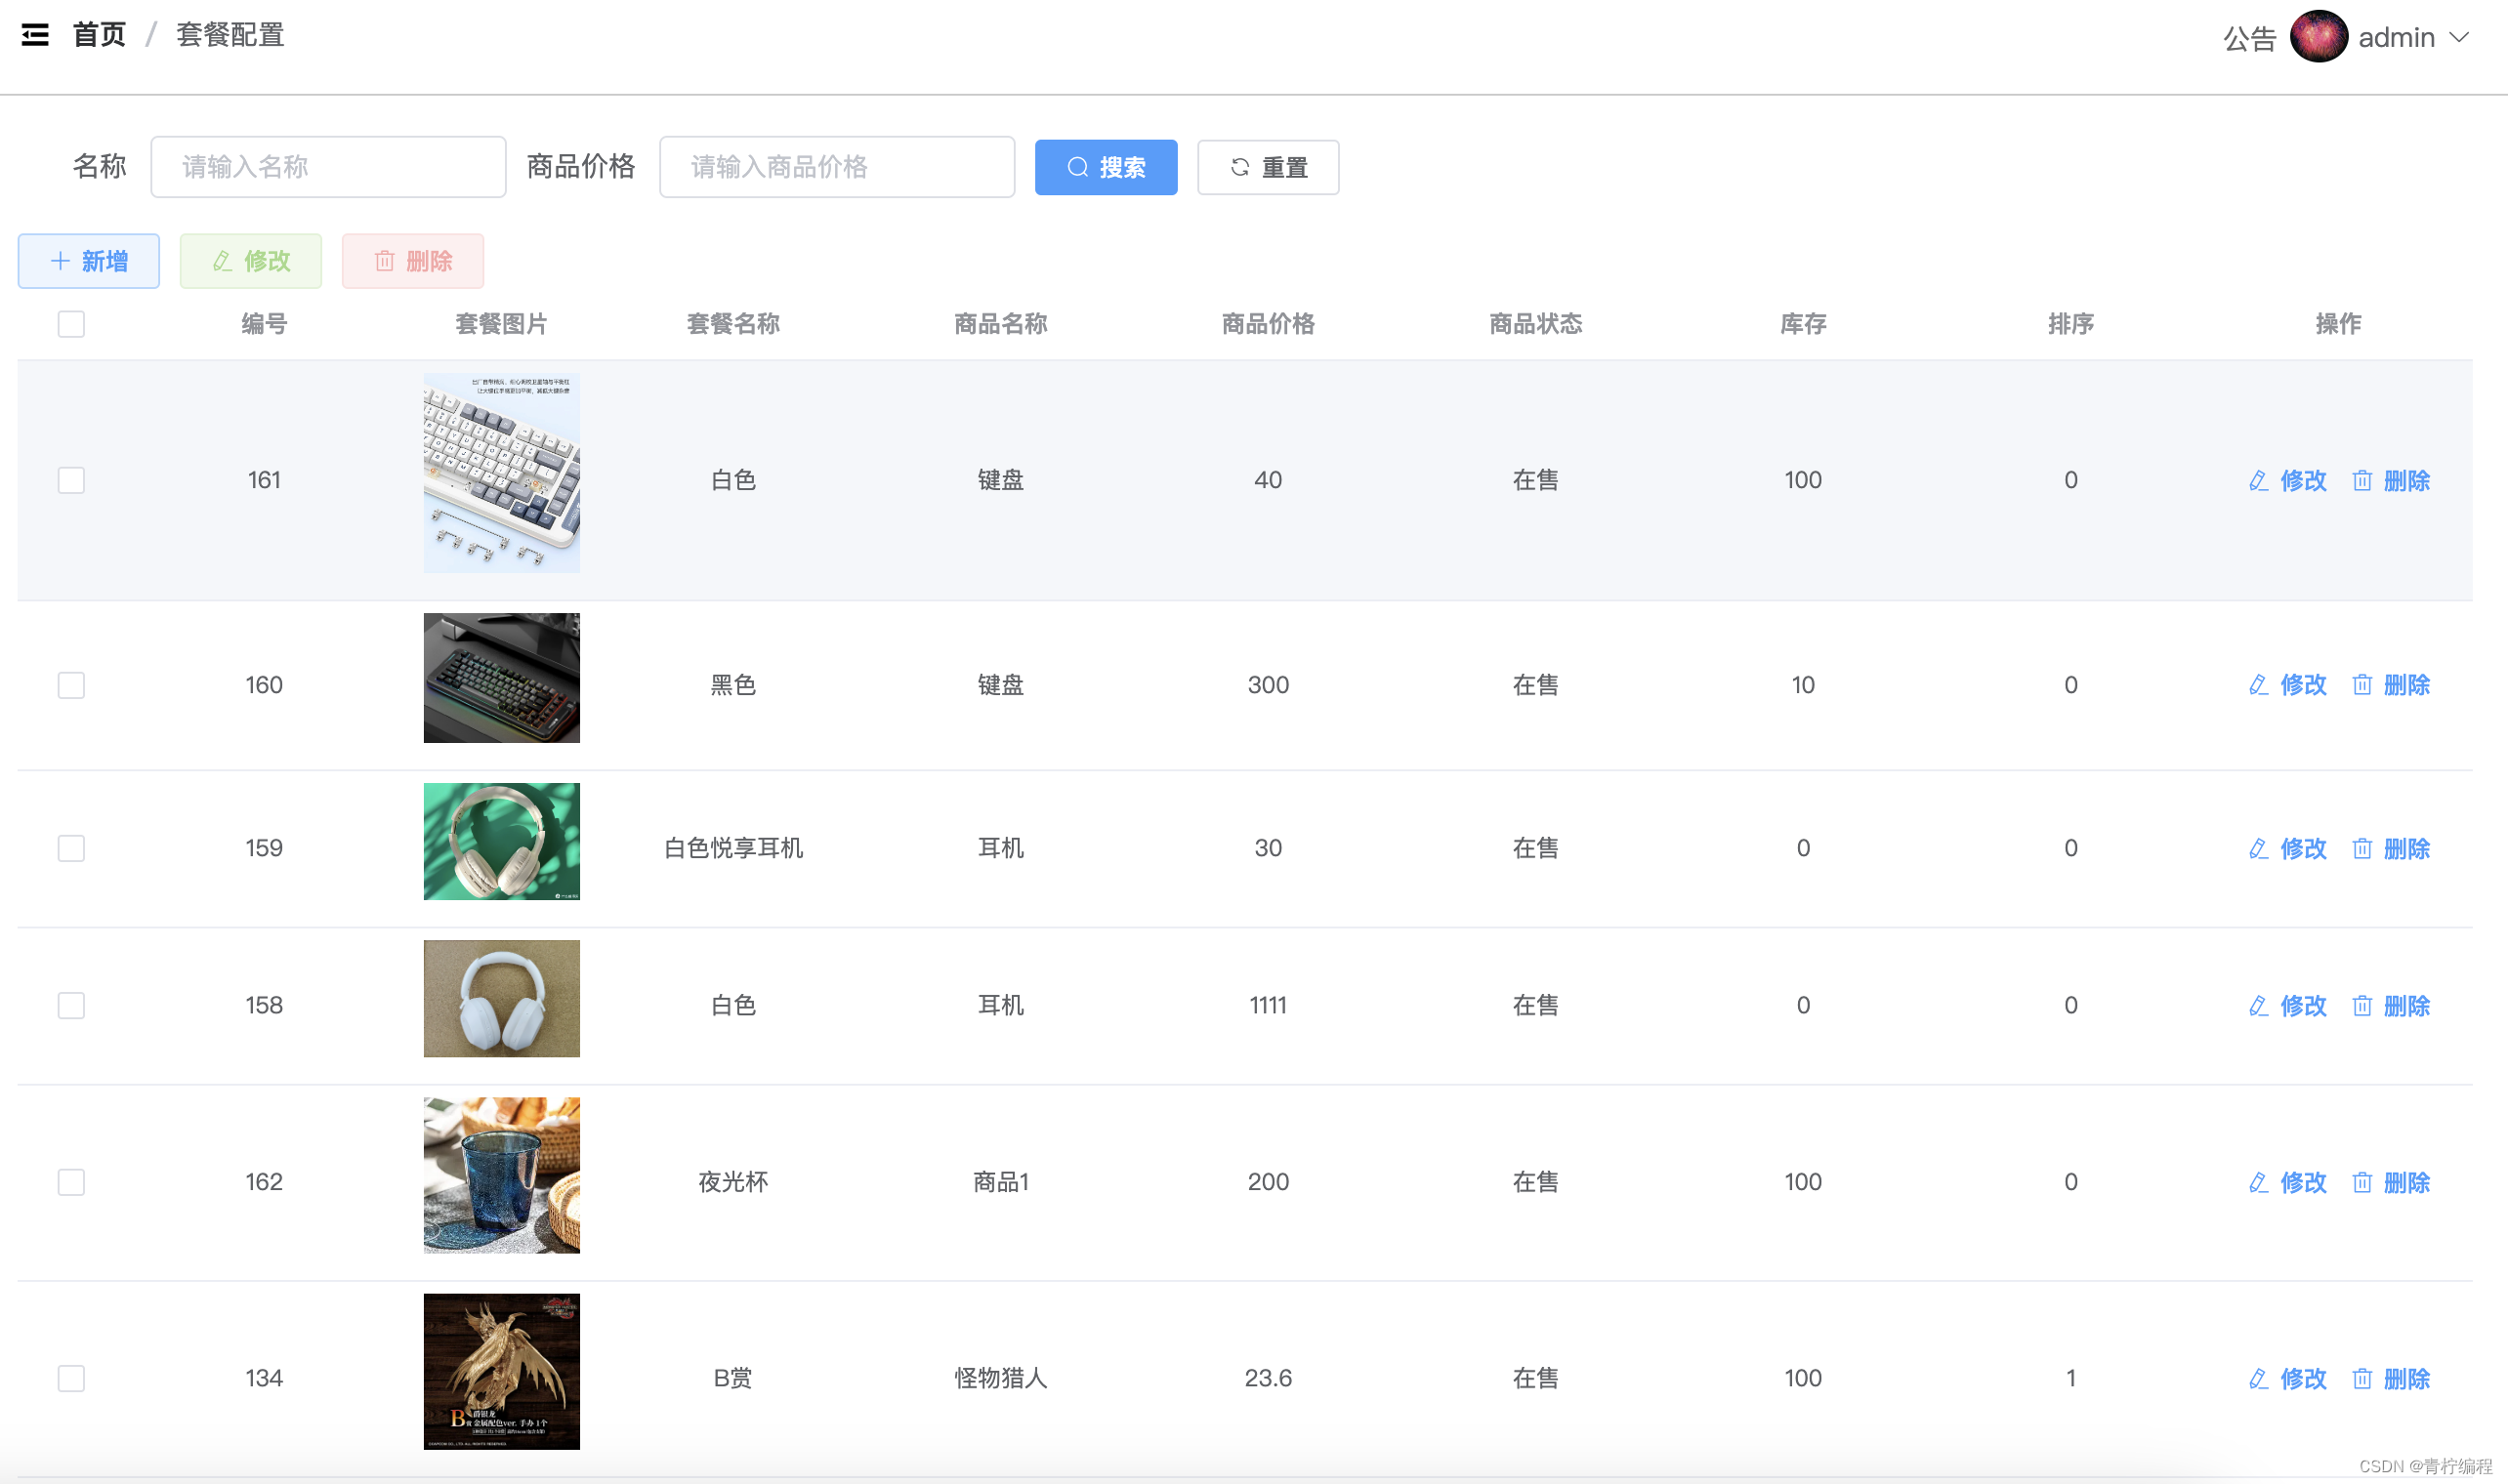Focus the 请输入名称 input field

328,167
